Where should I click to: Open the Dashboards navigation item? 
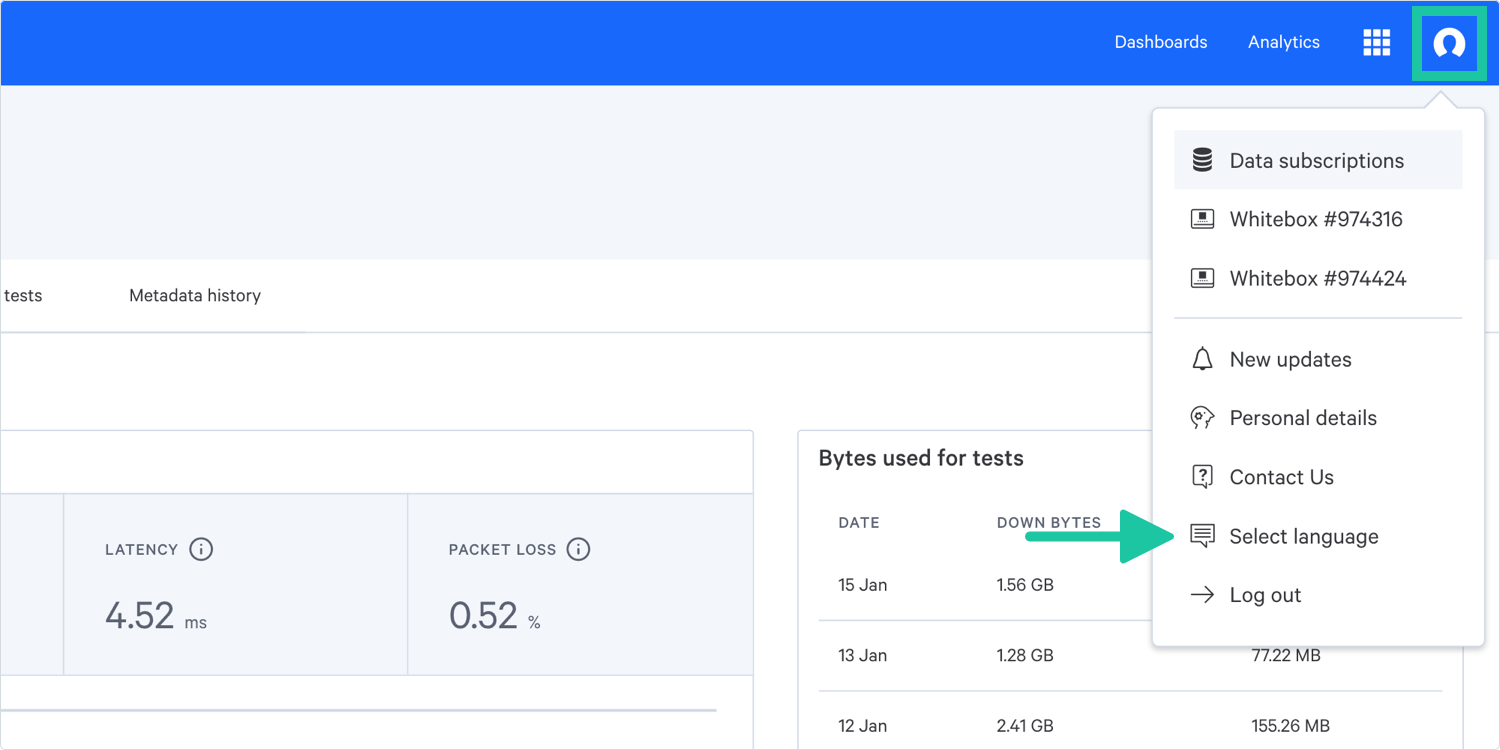[x=1160, y=42]
